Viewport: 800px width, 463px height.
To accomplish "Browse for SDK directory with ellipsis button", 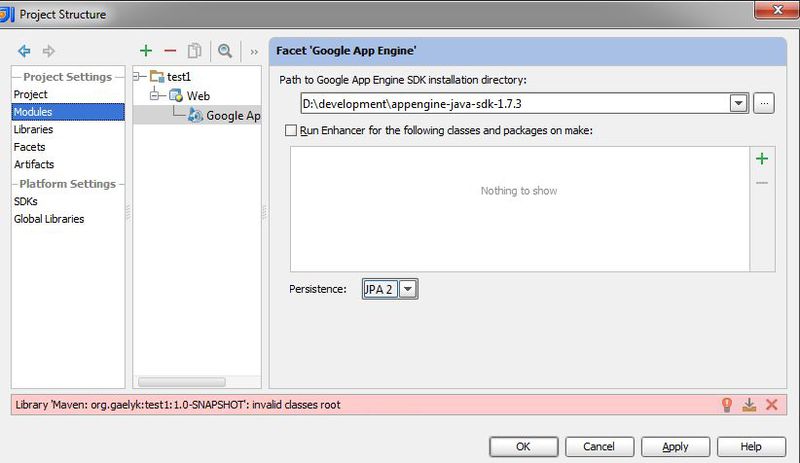I will 764,103.
